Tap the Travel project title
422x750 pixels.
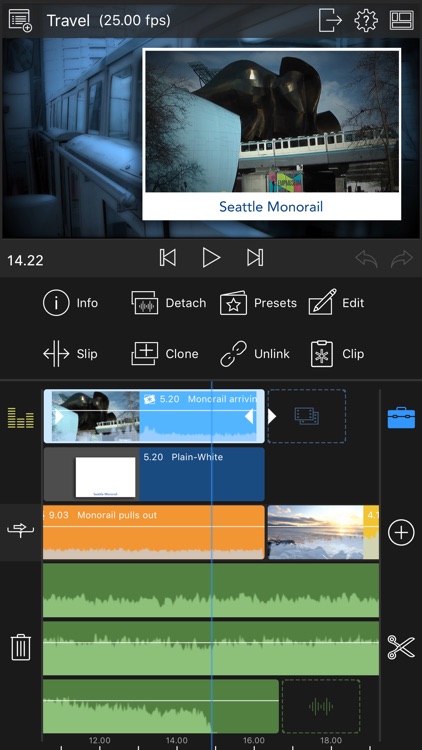68,21
